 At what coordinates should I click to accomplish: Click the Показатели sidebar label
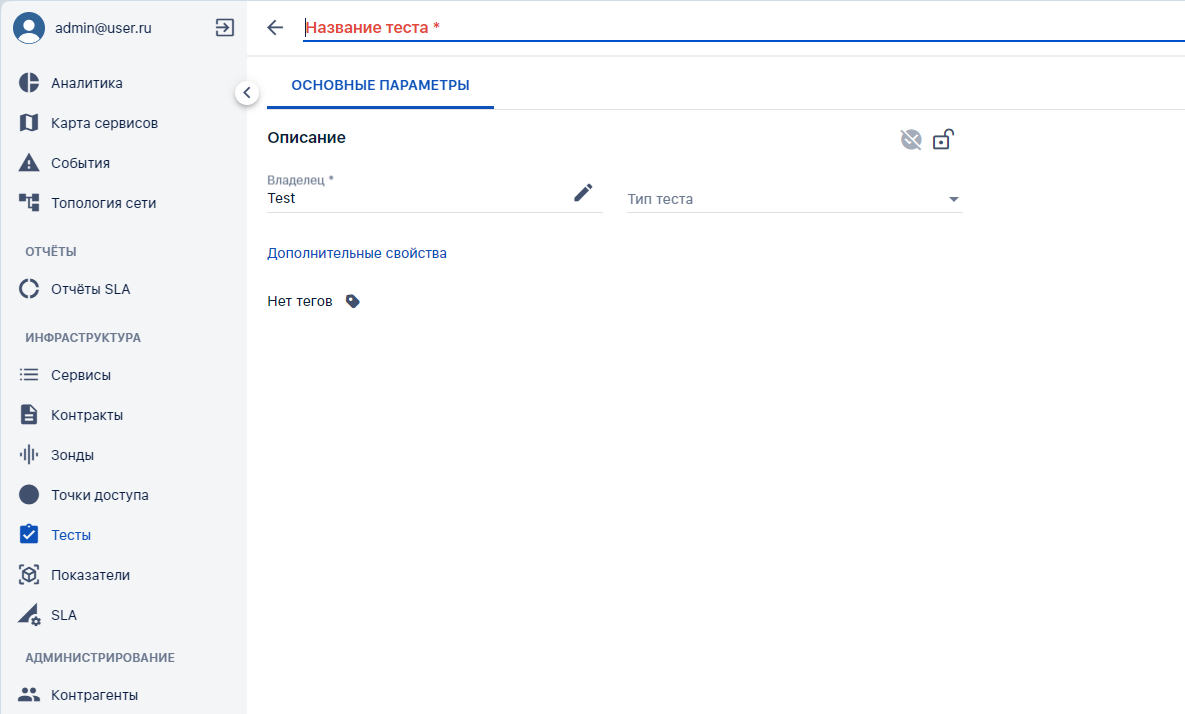pos(91,576)
